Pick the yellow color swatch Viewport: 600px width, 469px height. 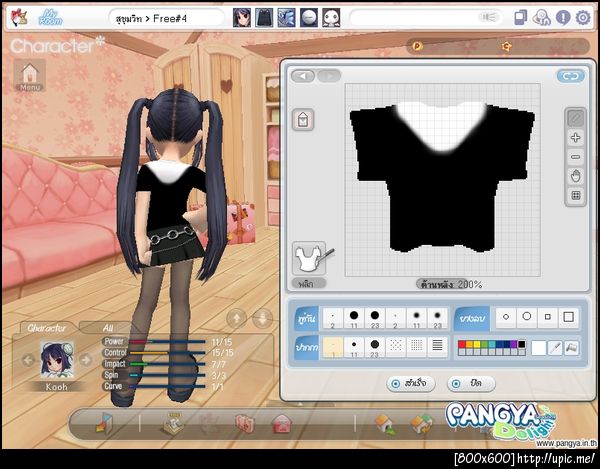click(x=476, y=344)
